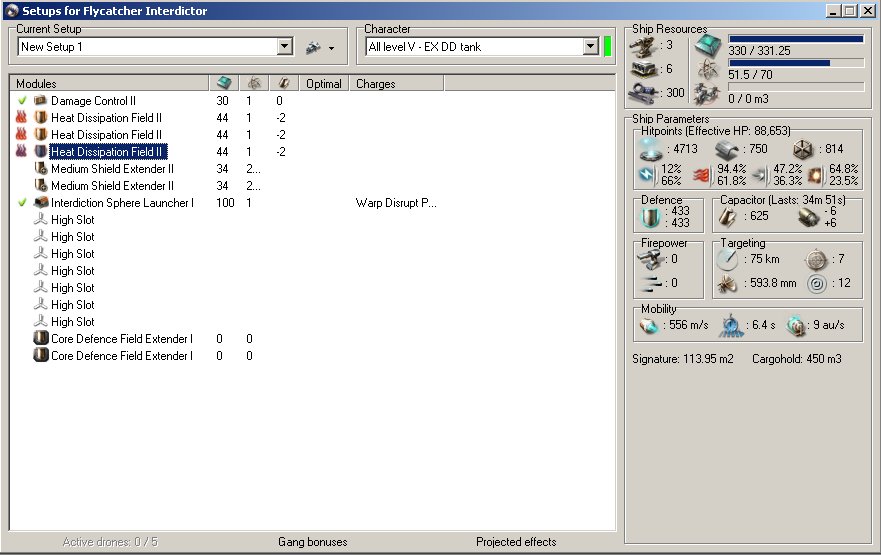Click the first Medium Shield Extender icon
881x555 pixels.
[40, 169]
